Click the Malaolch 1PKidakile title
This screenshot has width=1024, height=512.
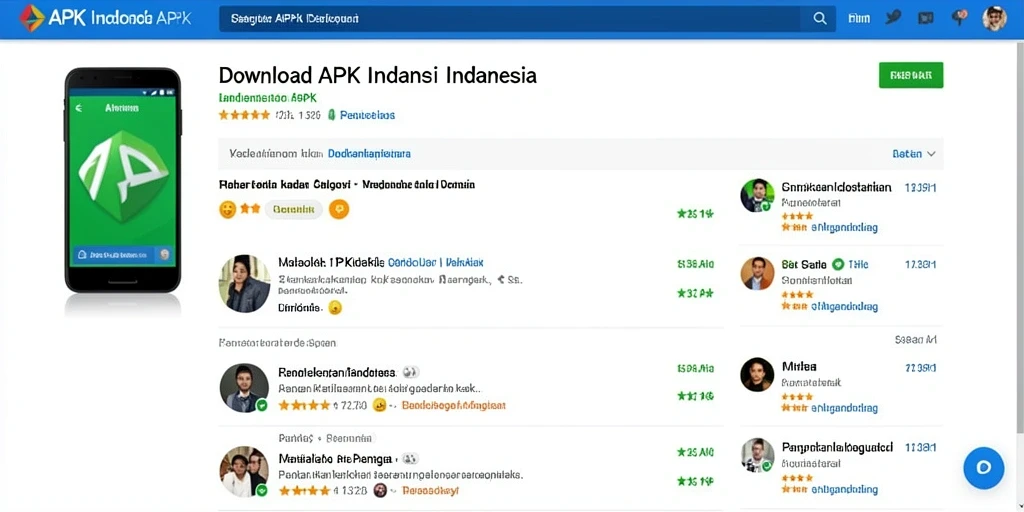click(331, 263)
